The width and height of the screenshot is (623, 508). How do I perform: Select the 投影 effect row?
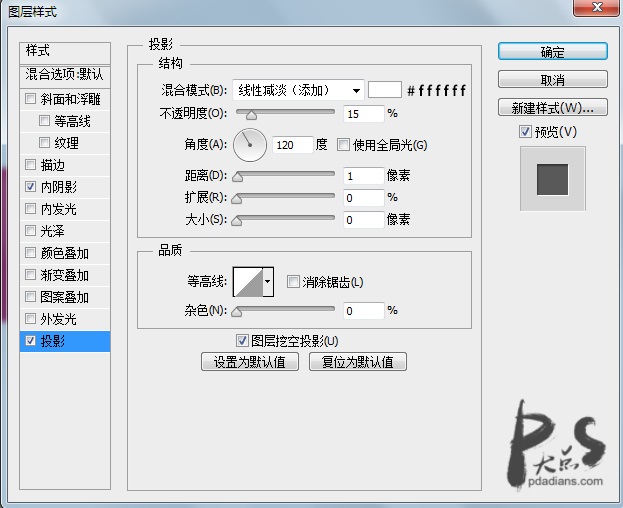click(65, 341)
